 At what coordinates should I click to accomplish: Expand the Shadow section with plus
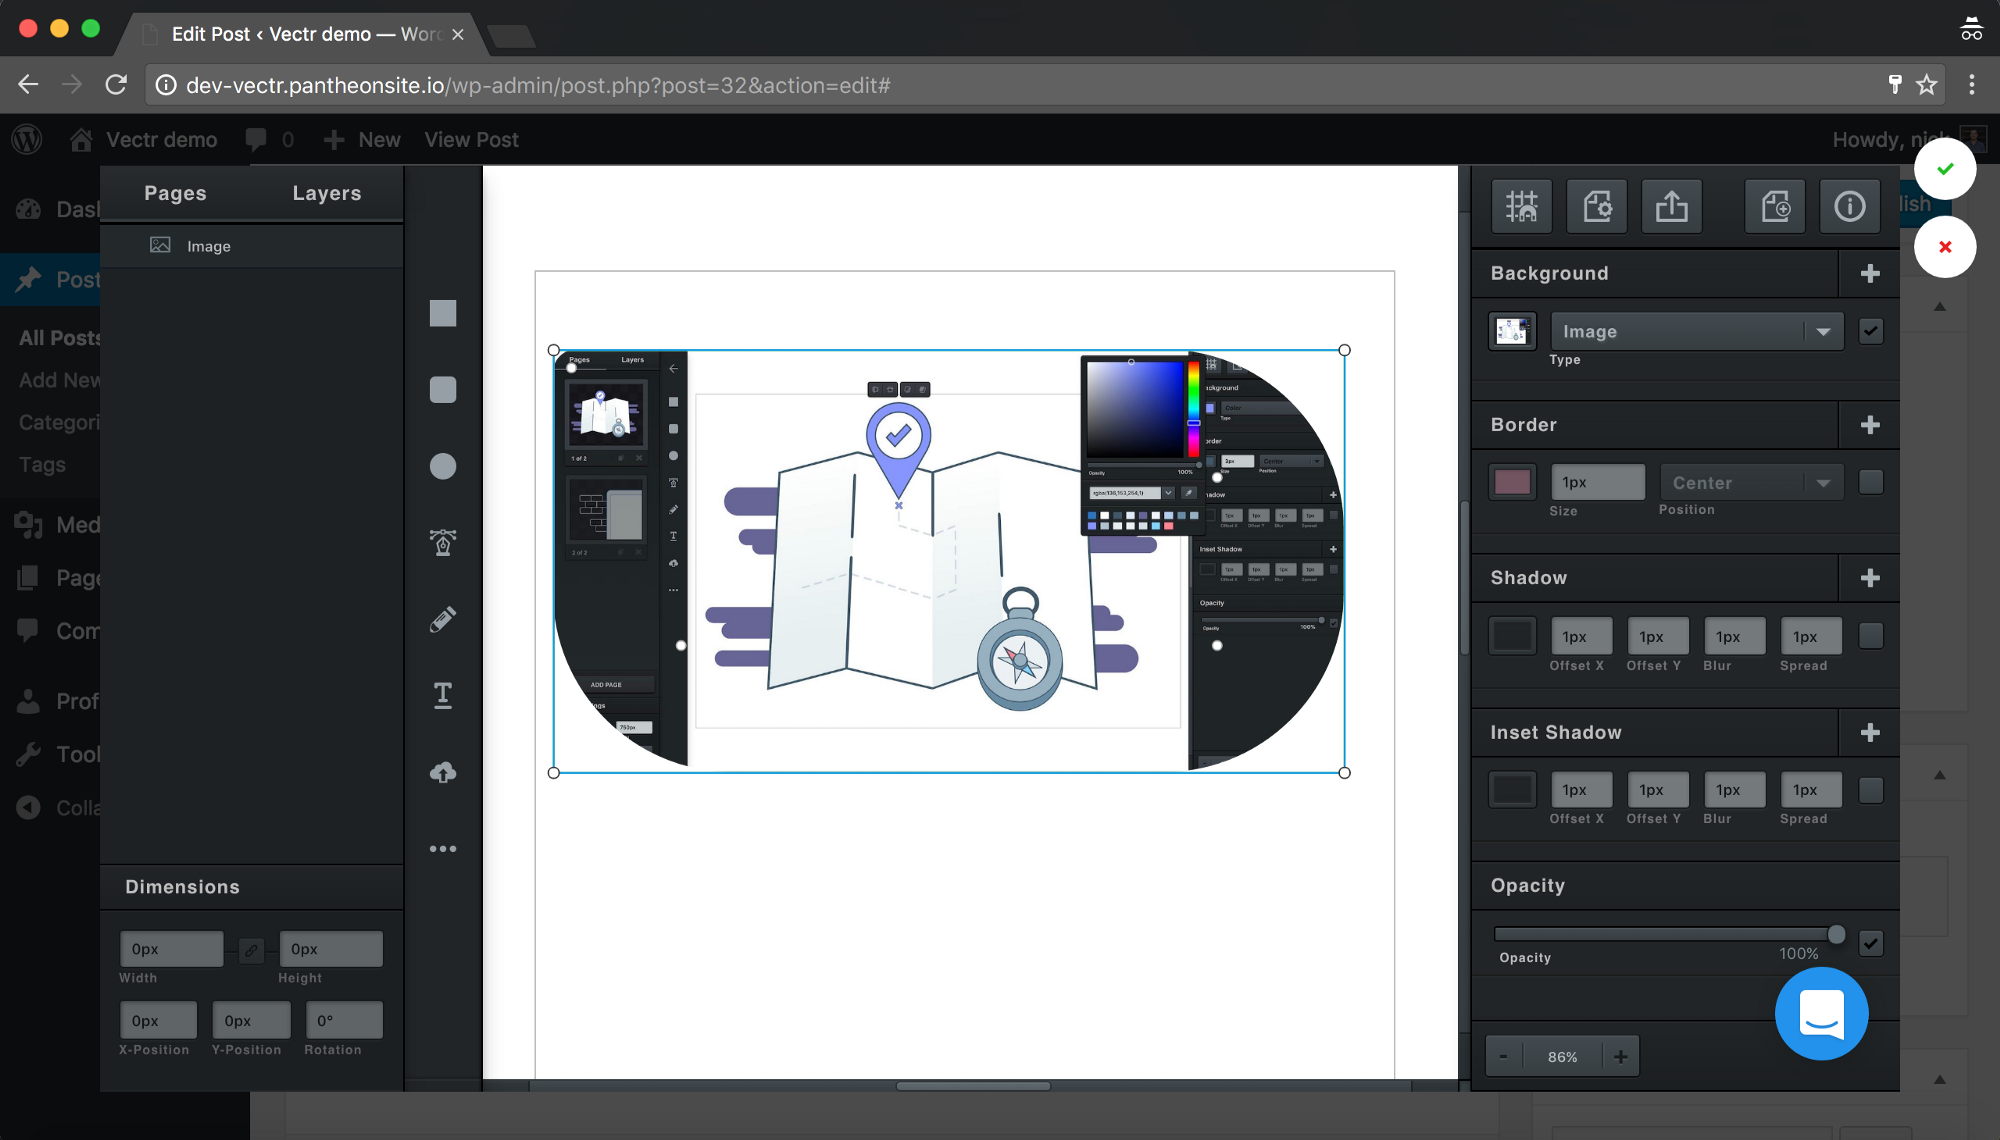tap(1869, 577)
